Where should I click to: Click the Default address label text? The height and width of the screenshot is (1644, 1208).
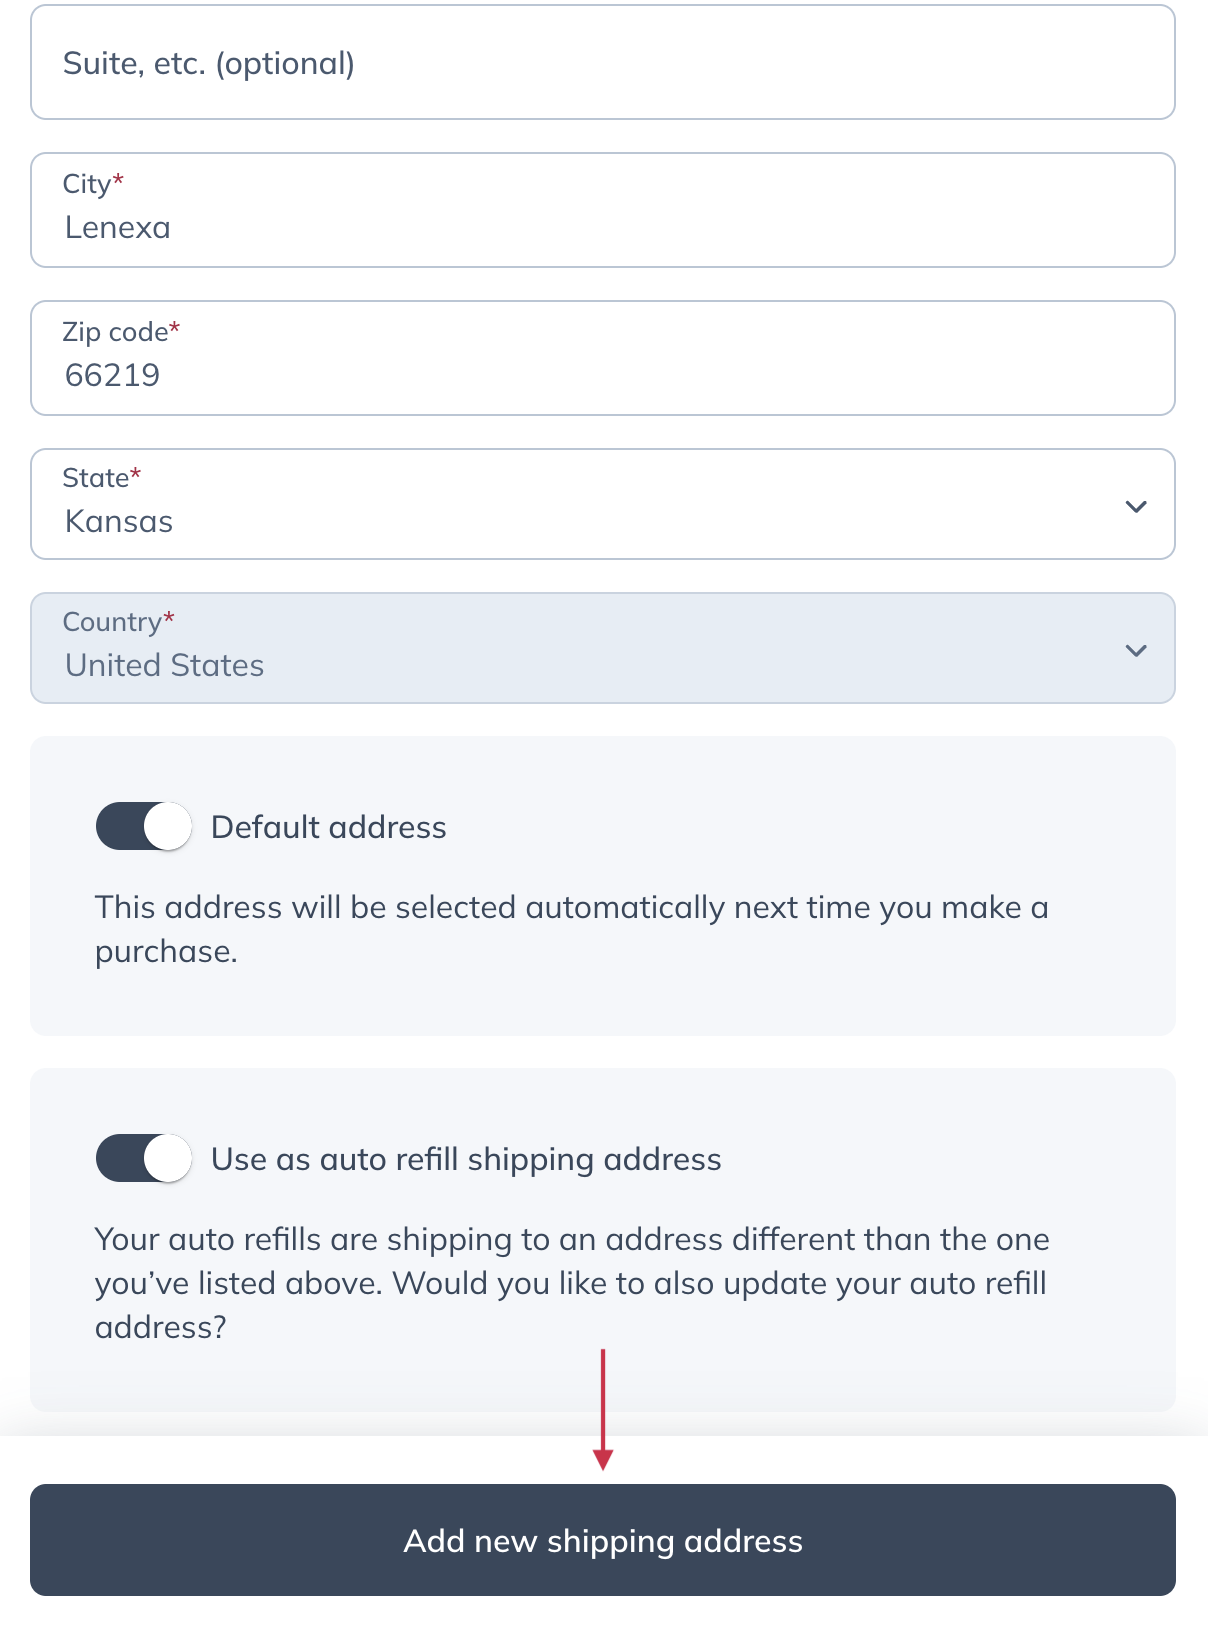pyautogui.click(x=328, y=826)
